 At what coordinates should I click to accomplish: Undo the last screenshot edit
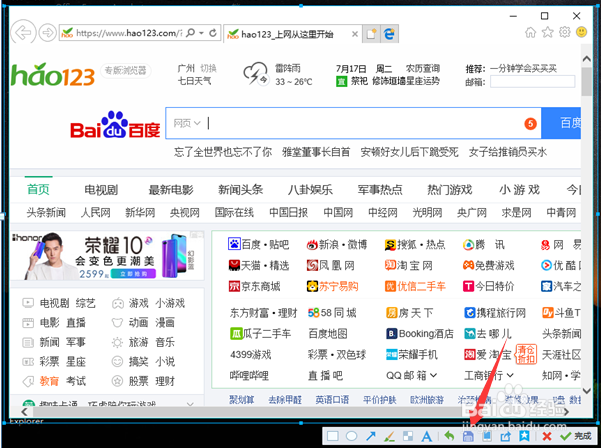pos(449,436)
